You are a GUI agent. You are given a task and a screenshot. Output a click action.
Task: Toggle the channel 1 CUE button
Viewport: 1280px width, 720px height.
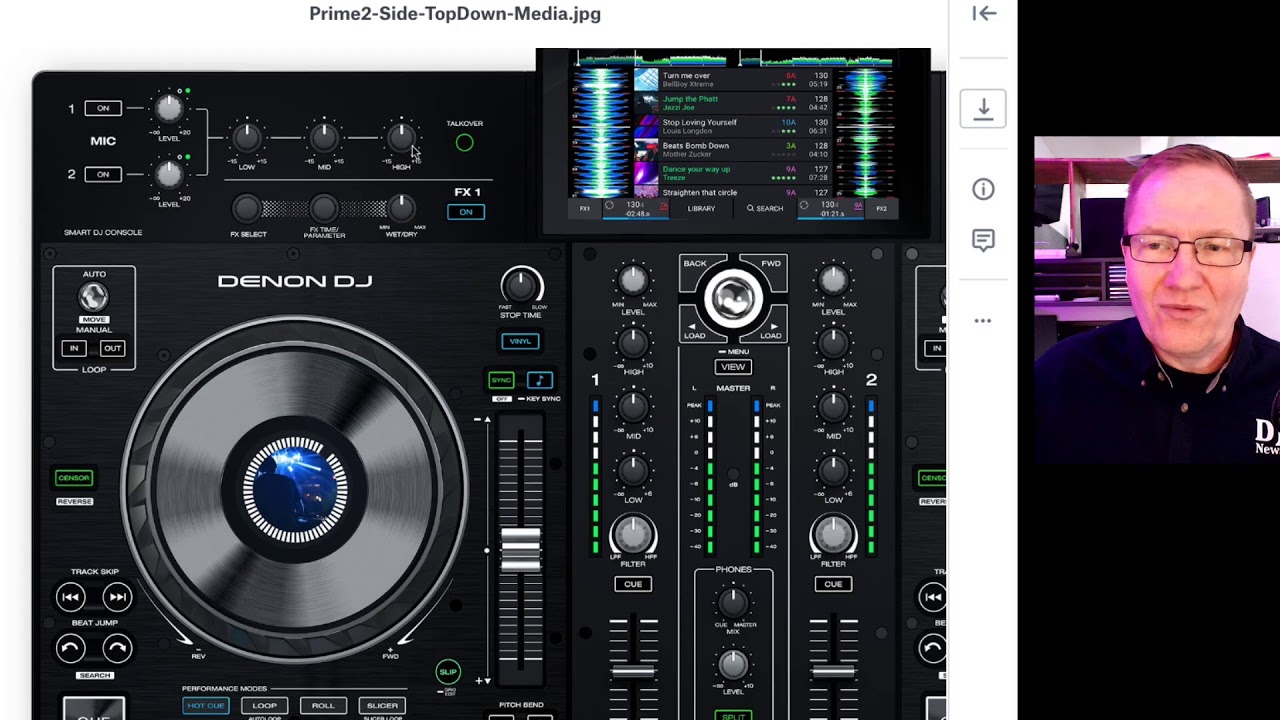pos(633,584)
